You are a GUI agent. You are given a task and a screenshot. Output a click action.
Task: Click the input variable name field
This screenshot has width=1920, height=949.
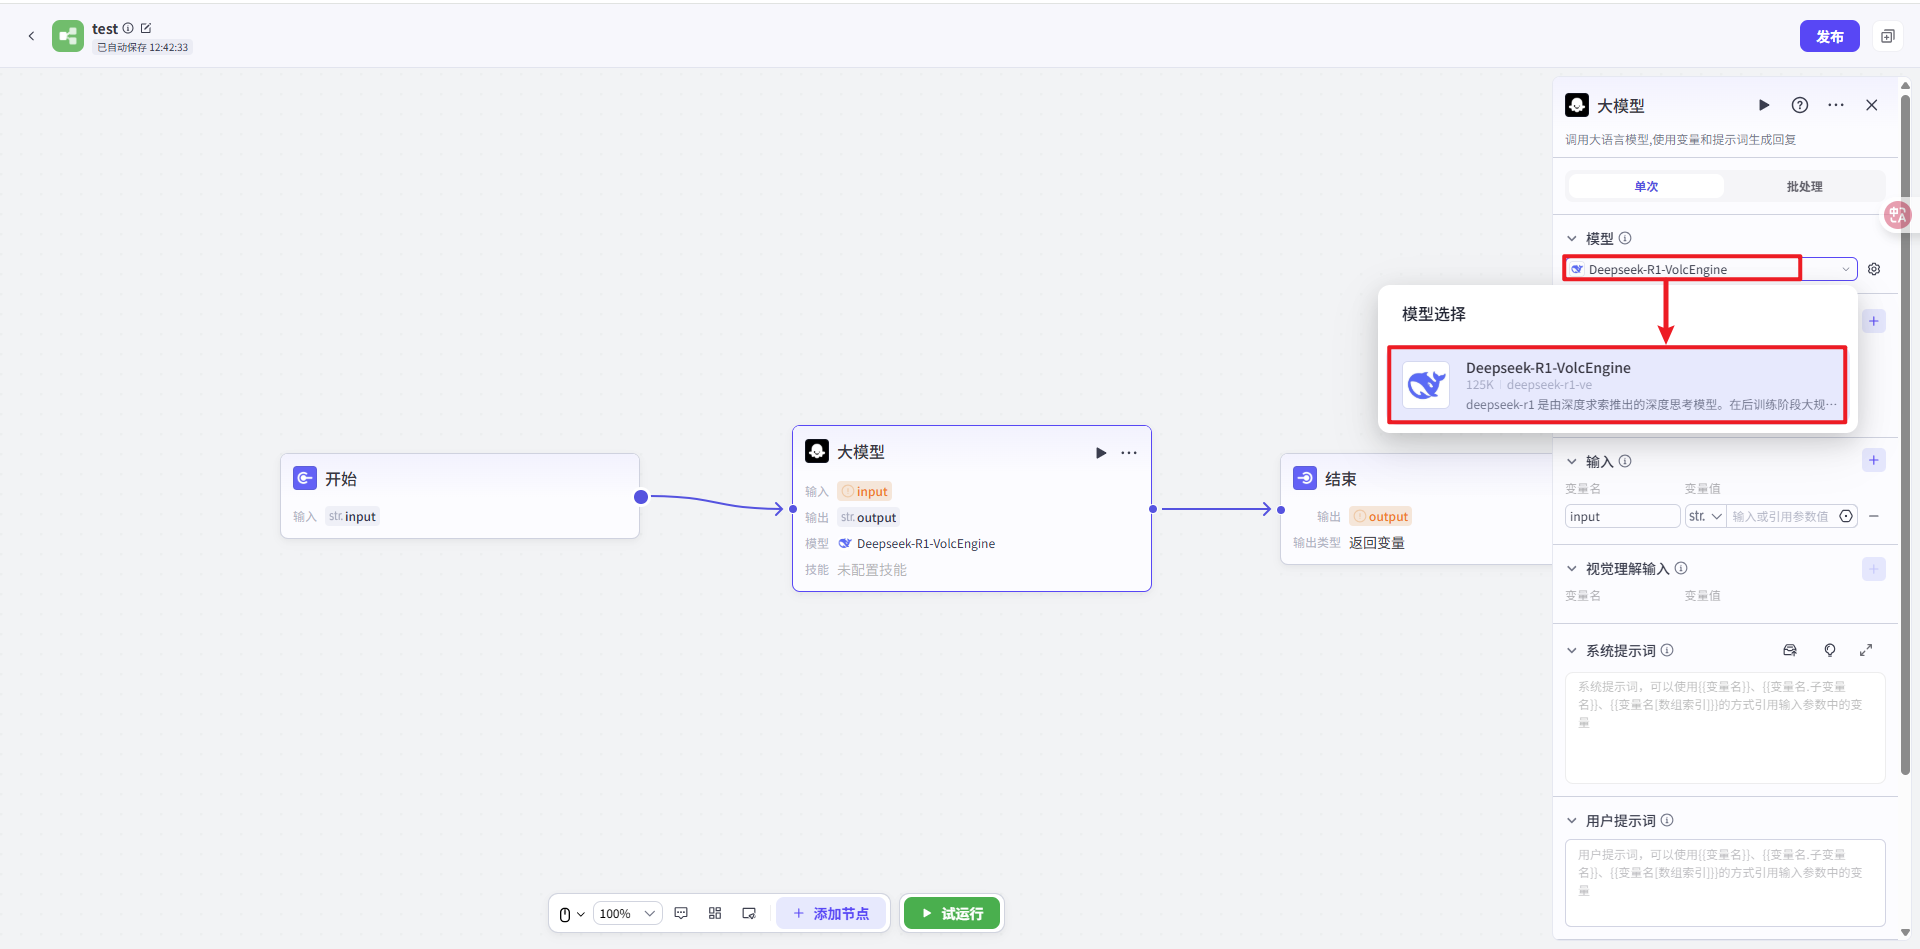coord(1622,516)
